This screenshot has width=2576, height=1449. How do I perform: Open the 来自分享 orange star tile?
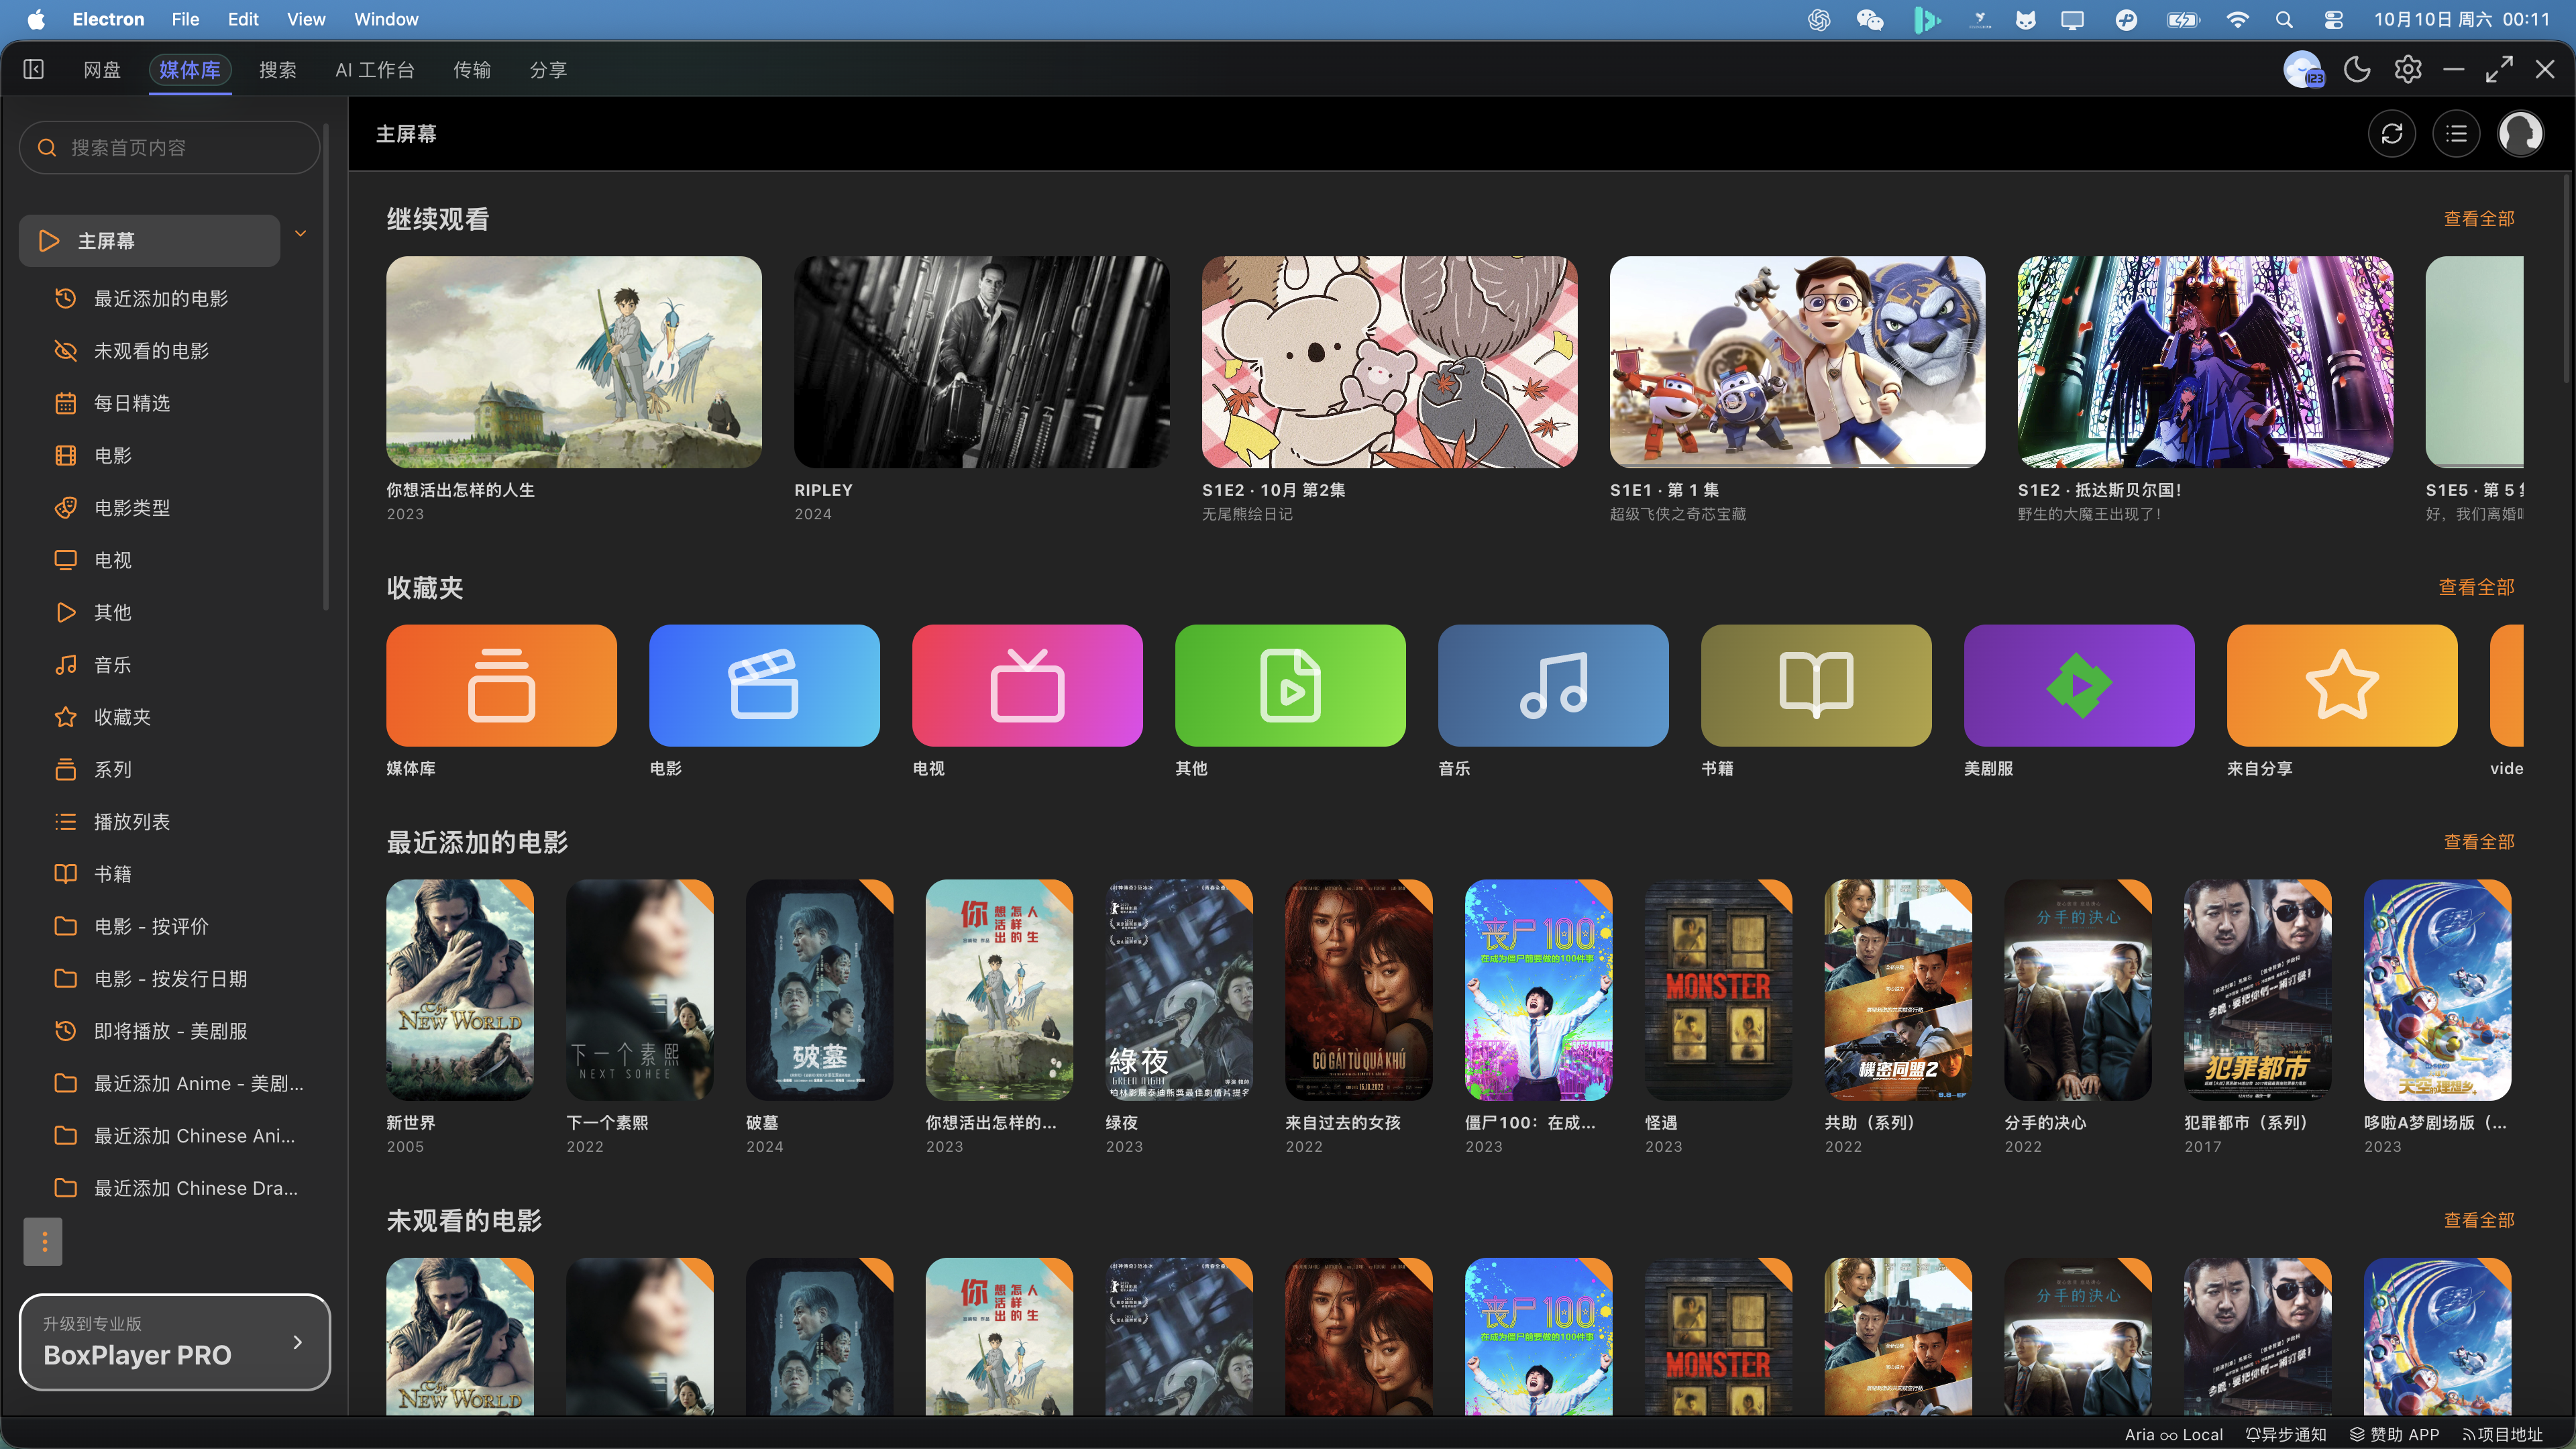click(2342, 685)
